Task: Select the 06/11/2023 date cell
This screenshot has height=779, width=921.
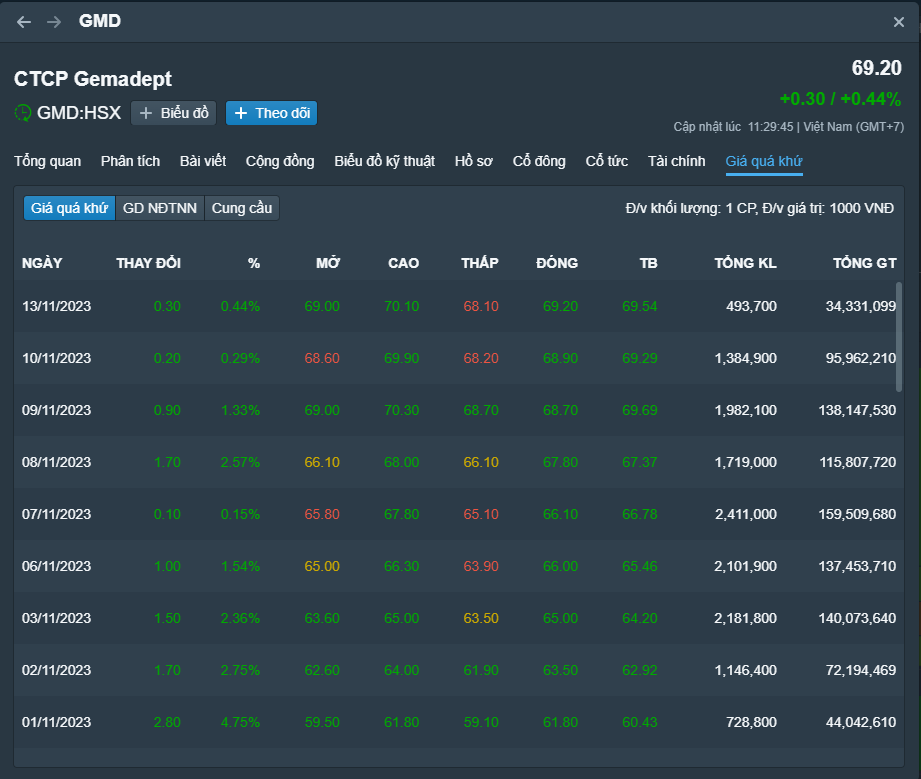Action: click(56, 566)
